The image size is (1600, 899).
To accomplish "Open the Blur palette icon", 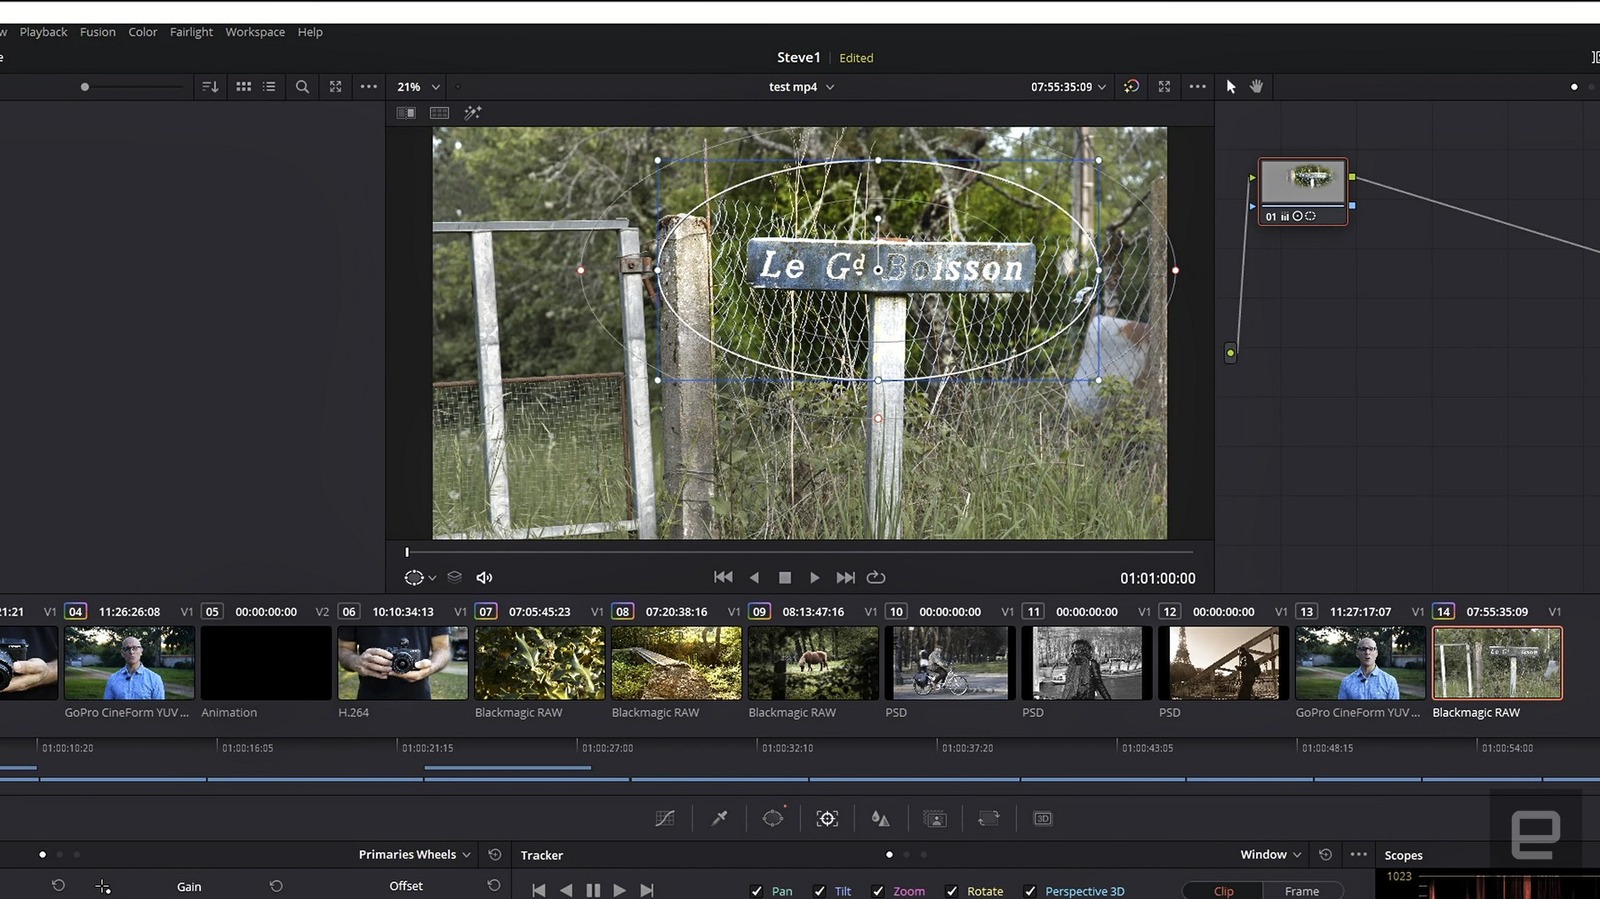I will pos(880,818).
